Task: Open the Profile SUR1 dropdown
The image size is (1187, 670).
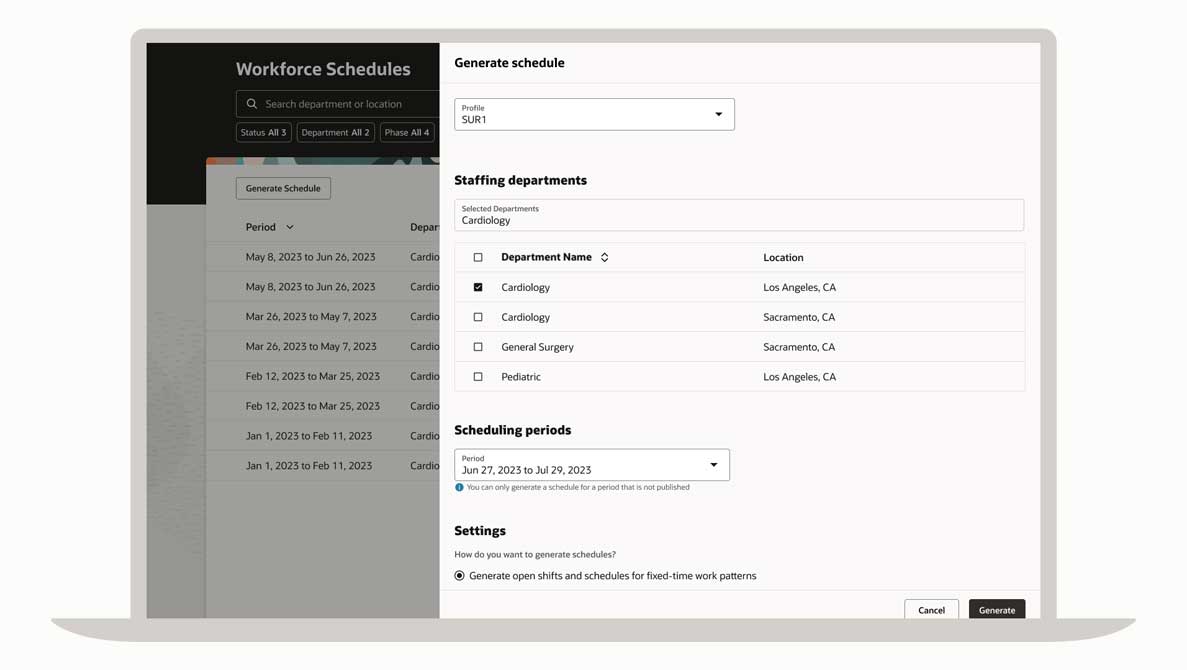Action: coord(594,114)
